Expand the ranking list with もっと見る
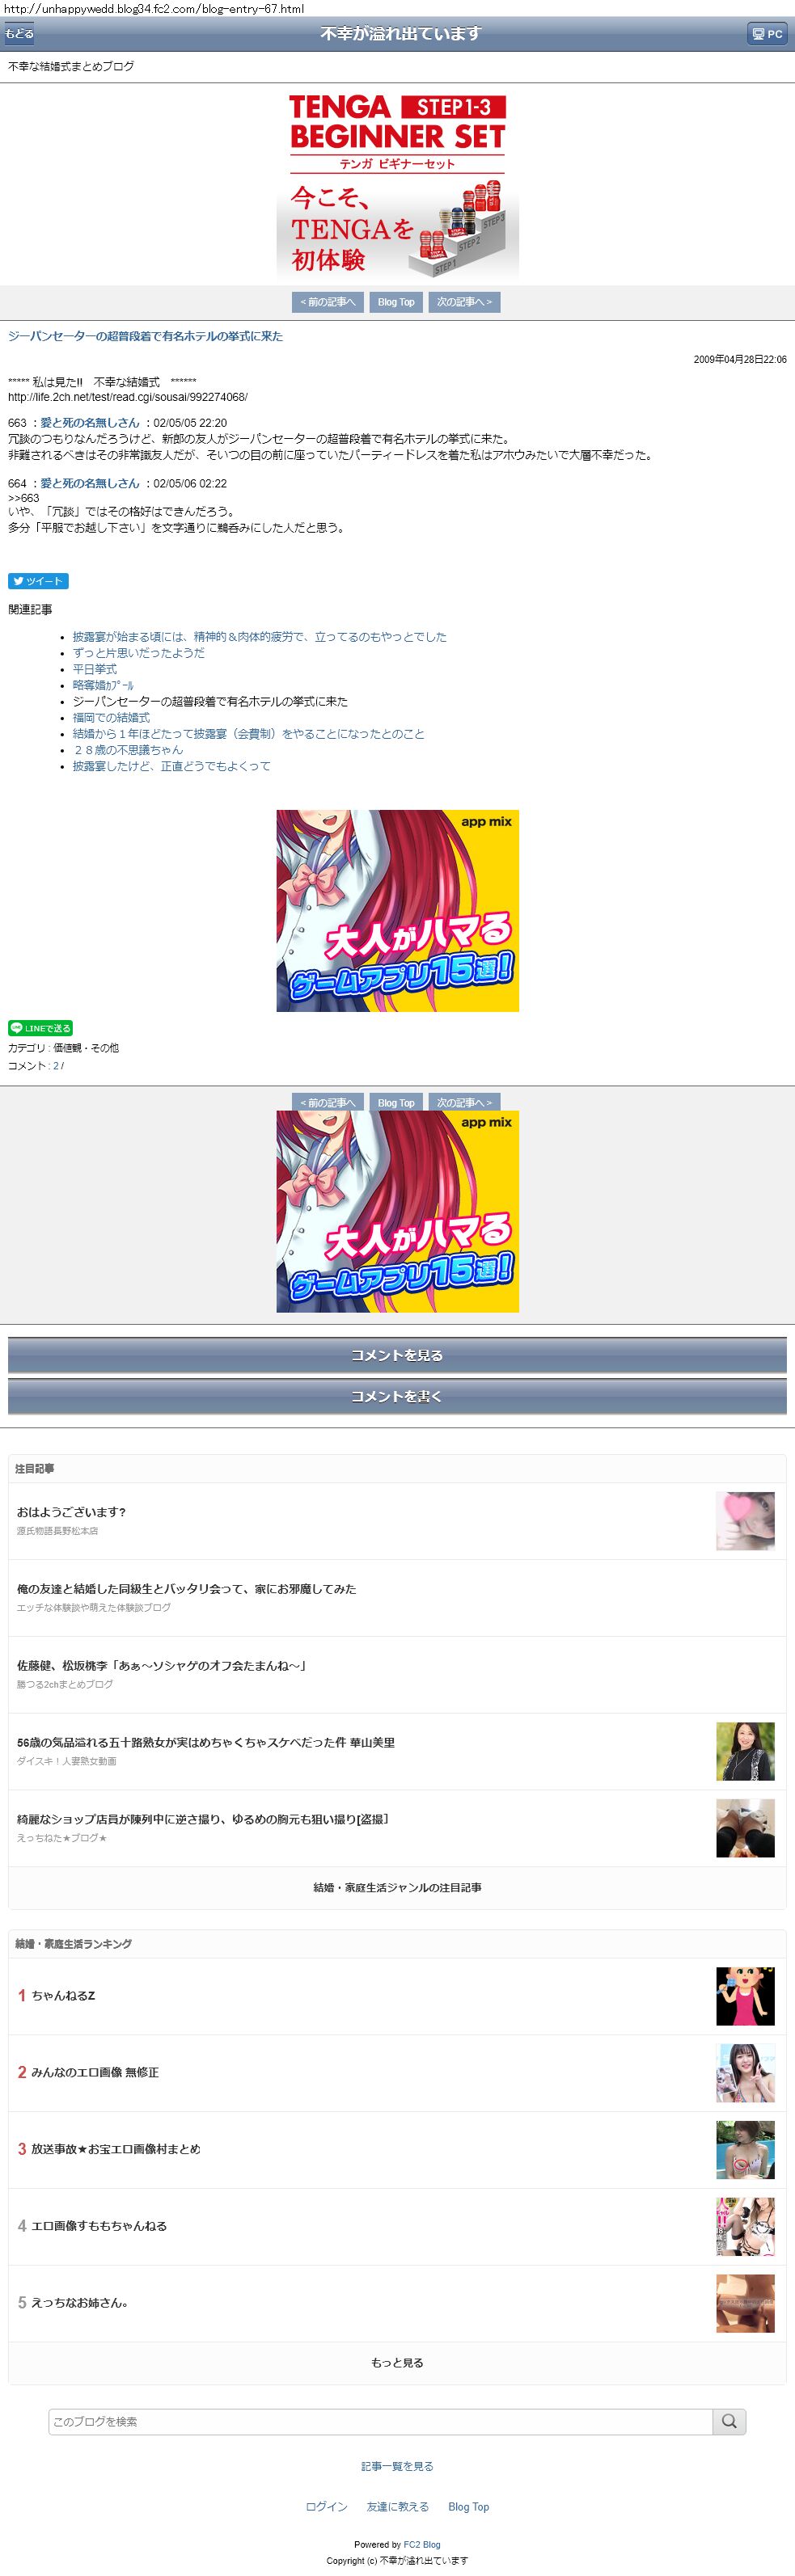Image resolution: width=795 pixels, height=2576 pixels. [397, 2362]
